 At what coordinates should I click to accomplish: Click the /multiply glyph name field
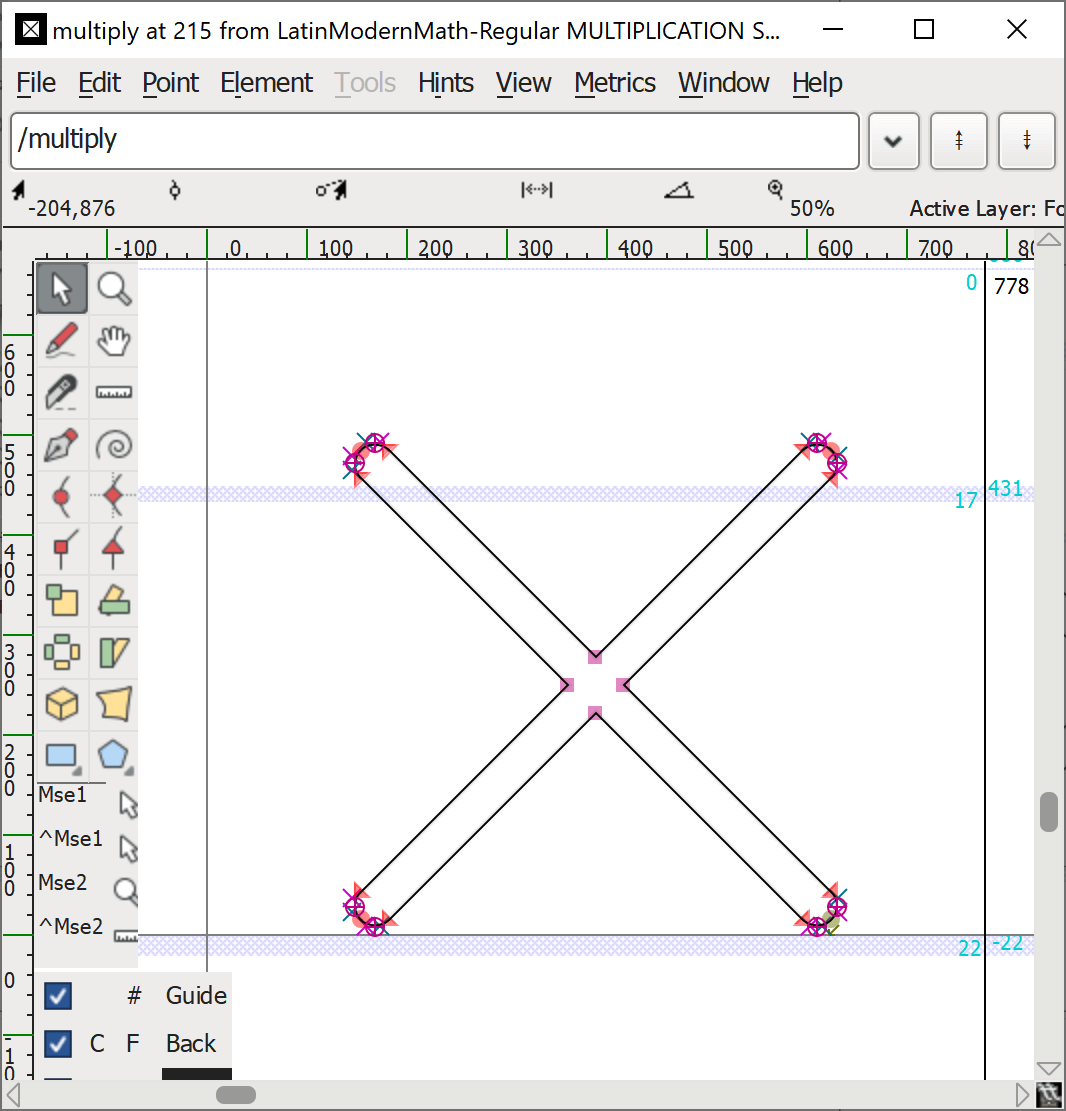pyautogui.click(x=434, y=141)
